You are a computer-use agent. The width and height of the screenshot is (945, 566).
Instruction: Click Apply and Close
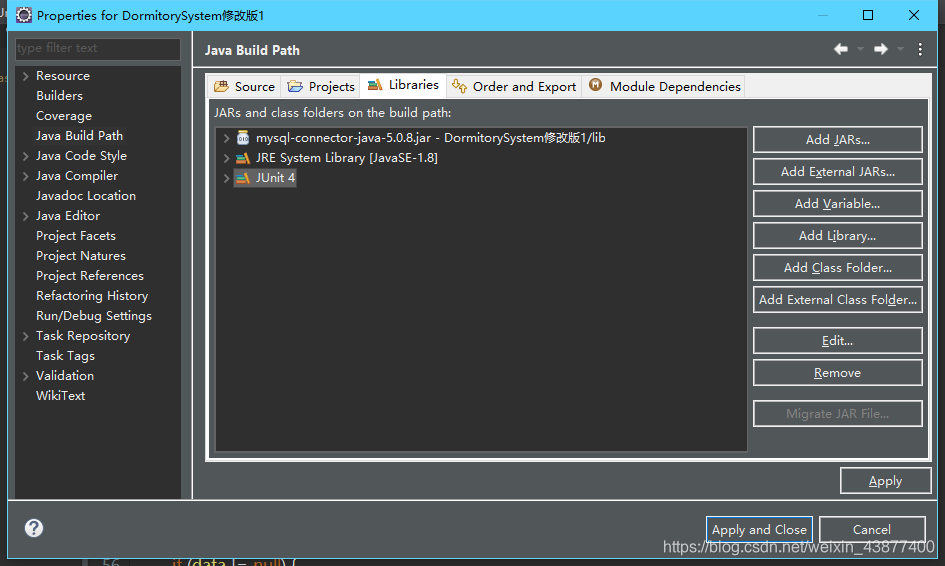coord(759,529)
